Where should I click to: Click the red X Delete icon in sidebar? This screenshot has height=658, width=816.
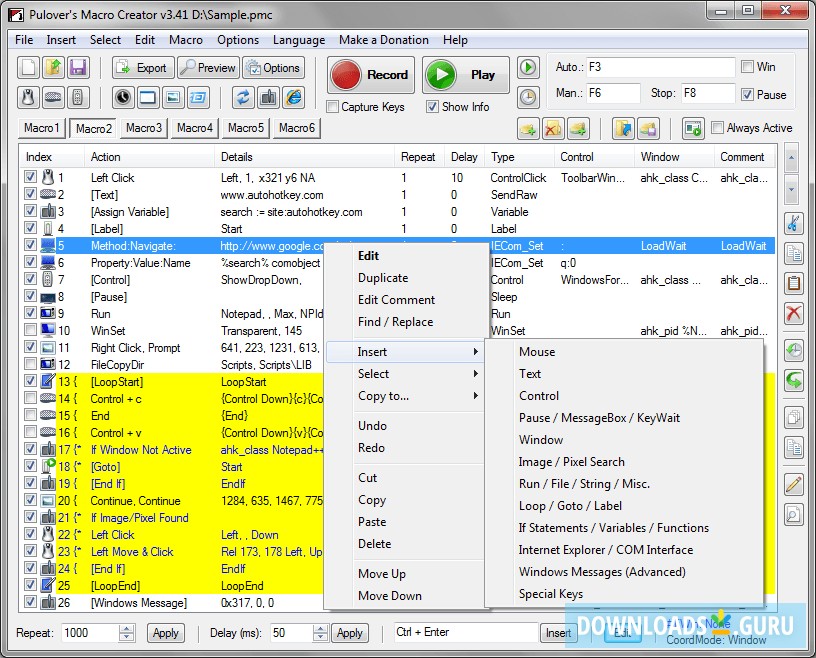click(794, 313)
